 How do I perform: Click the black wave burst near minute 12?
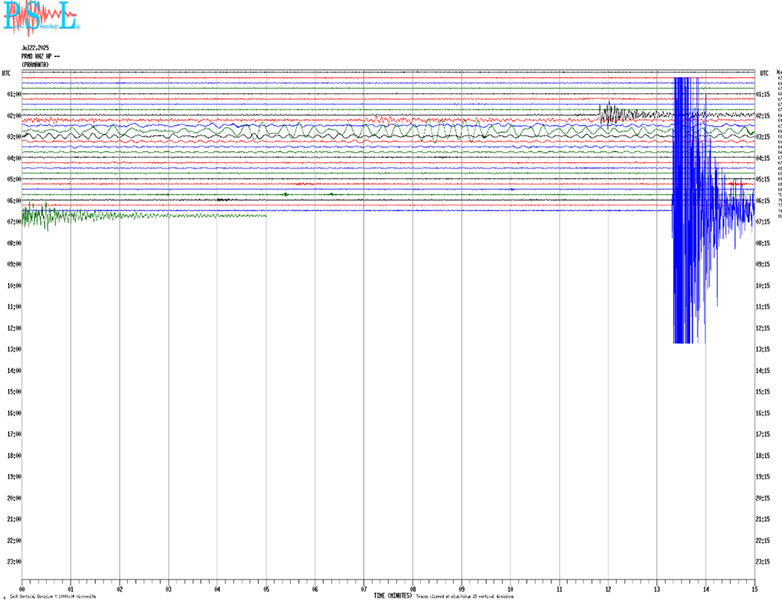(x=615, y=114)
